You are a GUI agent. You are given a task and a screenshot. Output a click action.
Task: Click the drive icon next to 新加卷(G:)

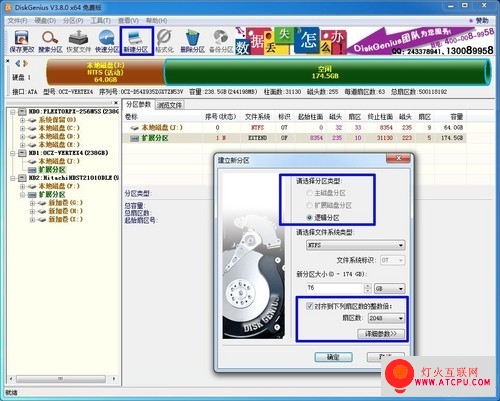tap(42, 203)
